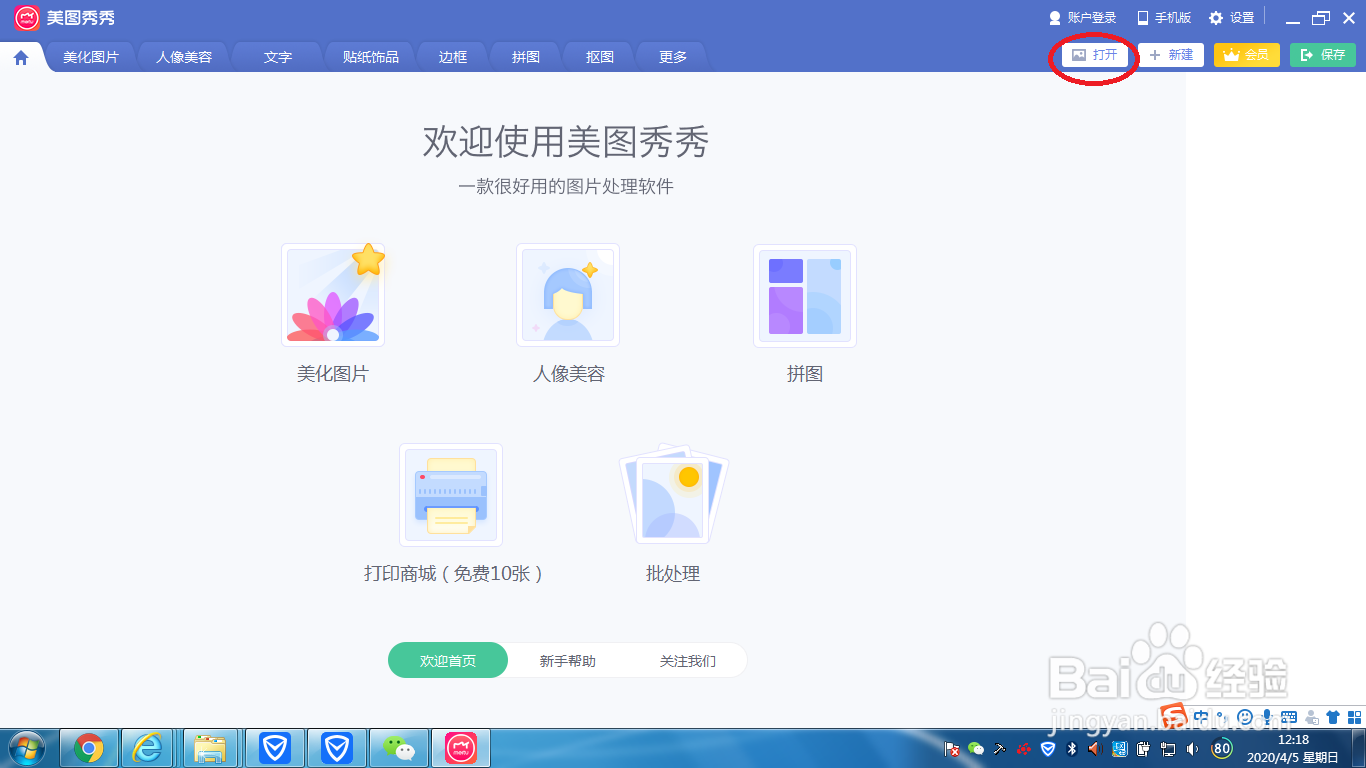
Task: Select the 关注我们 pill button
Action: [688, 661]
